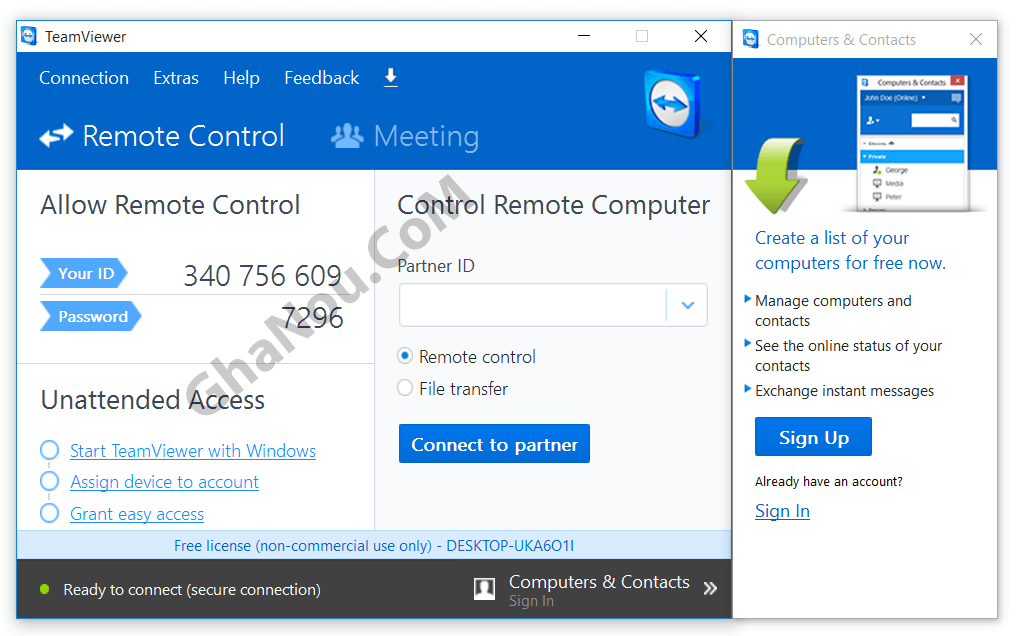The width and height of the screenshot is (1016, 636).
Task: Select the File transfer radio button
Action: pos(405,388)
